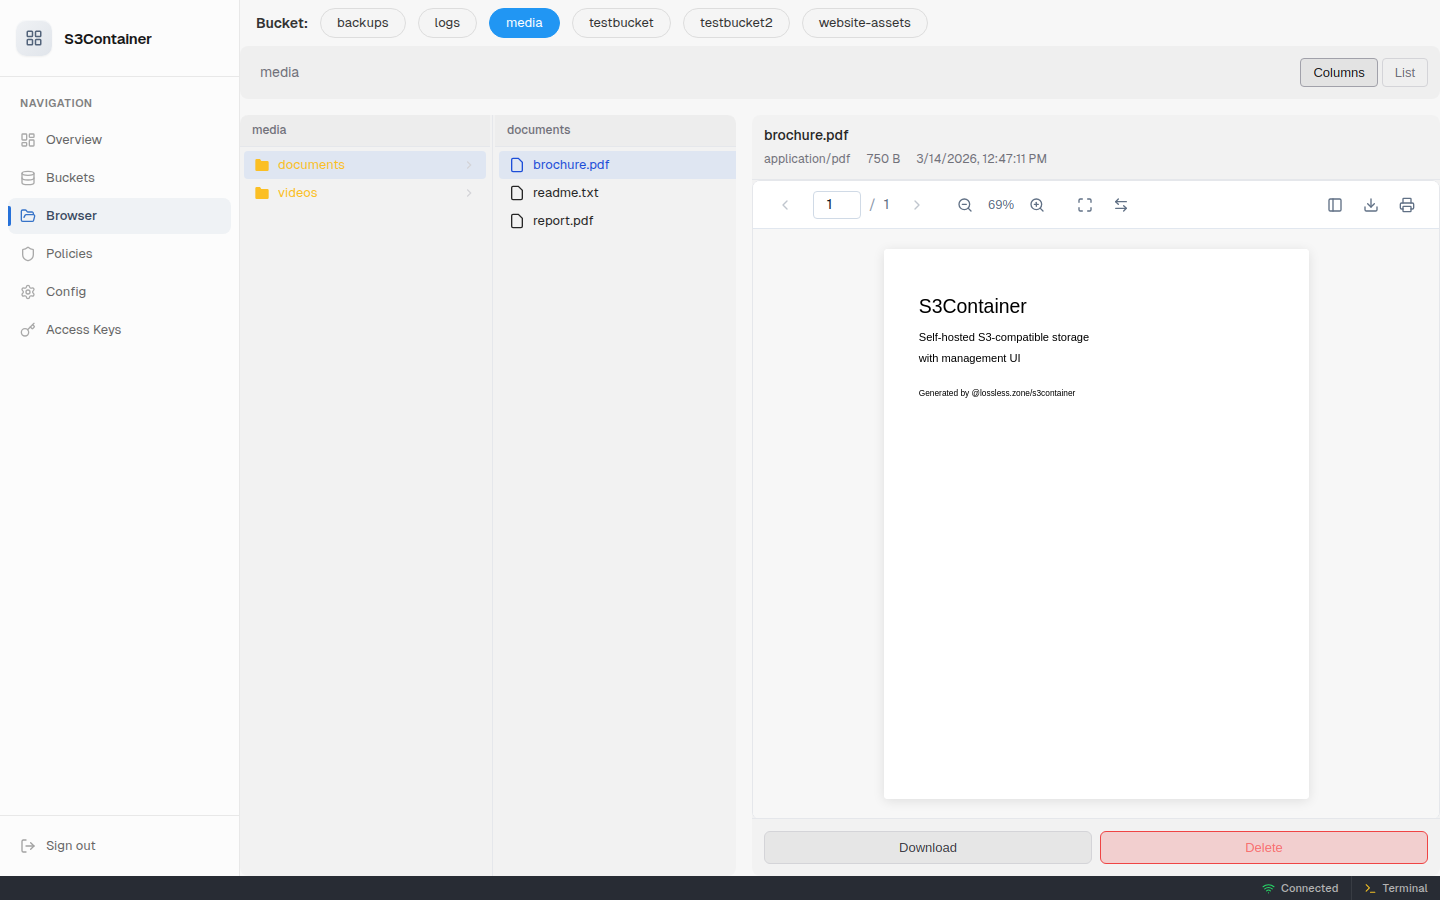
Task: Delete brochure.pdf using the Delete button
Action: pos(1263,847)
